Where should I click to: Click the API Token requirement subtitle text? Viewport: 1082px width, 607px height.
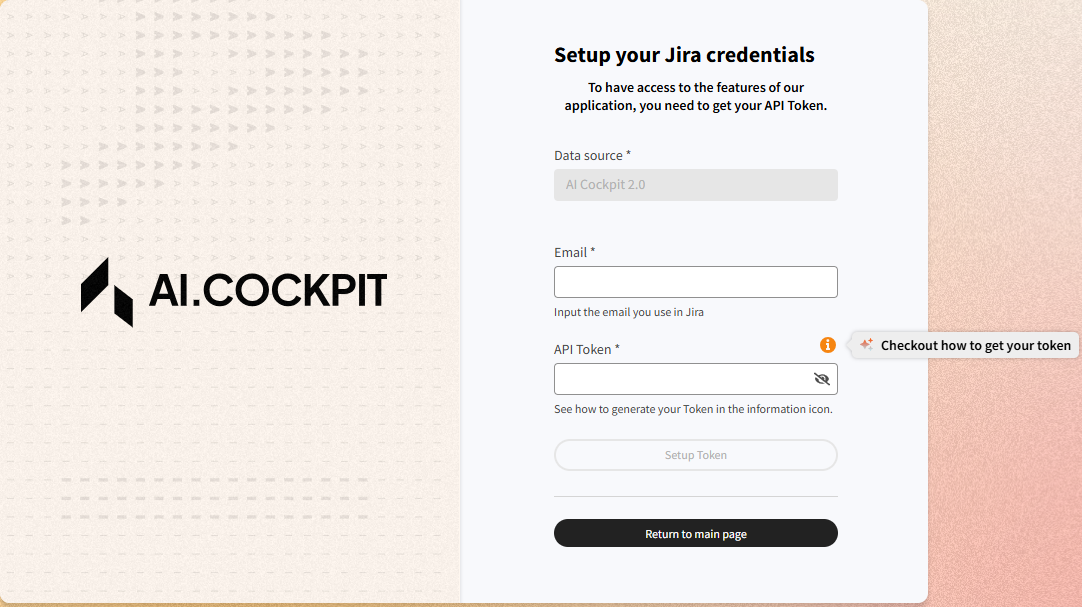tap(695, 97)
